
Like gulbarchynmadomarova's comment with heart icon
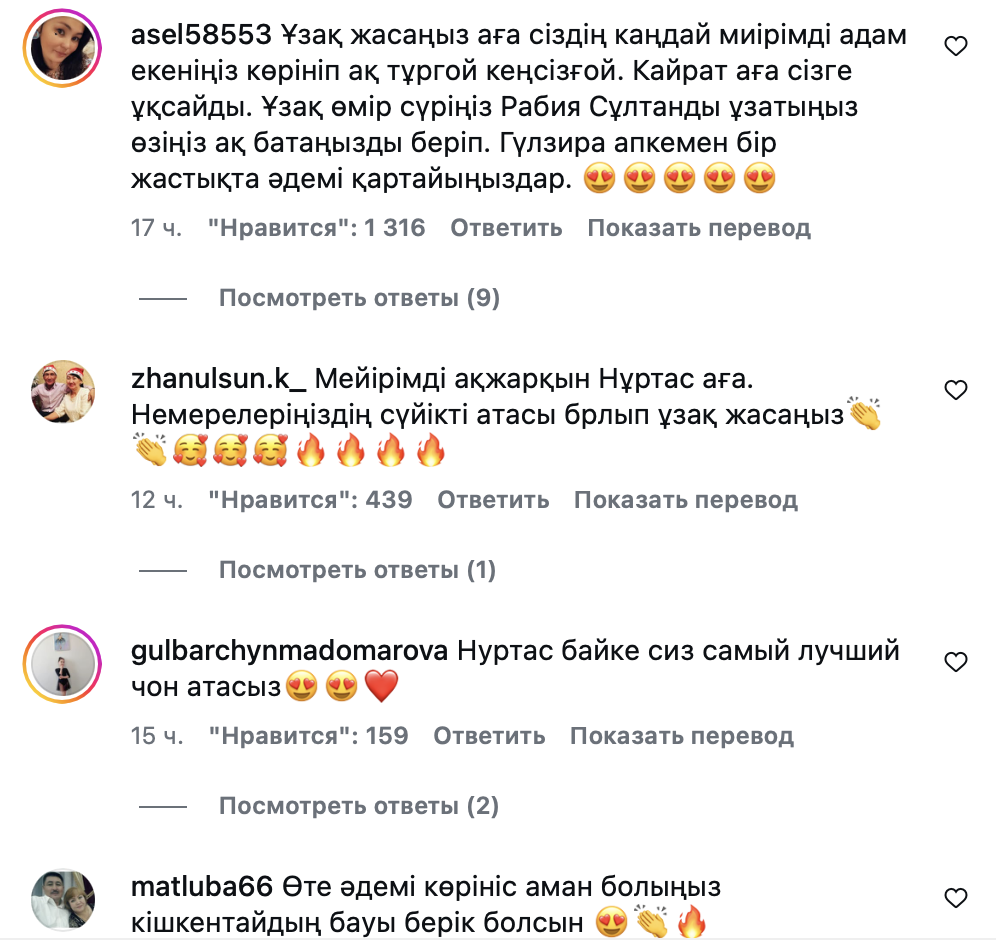point(956,662)
